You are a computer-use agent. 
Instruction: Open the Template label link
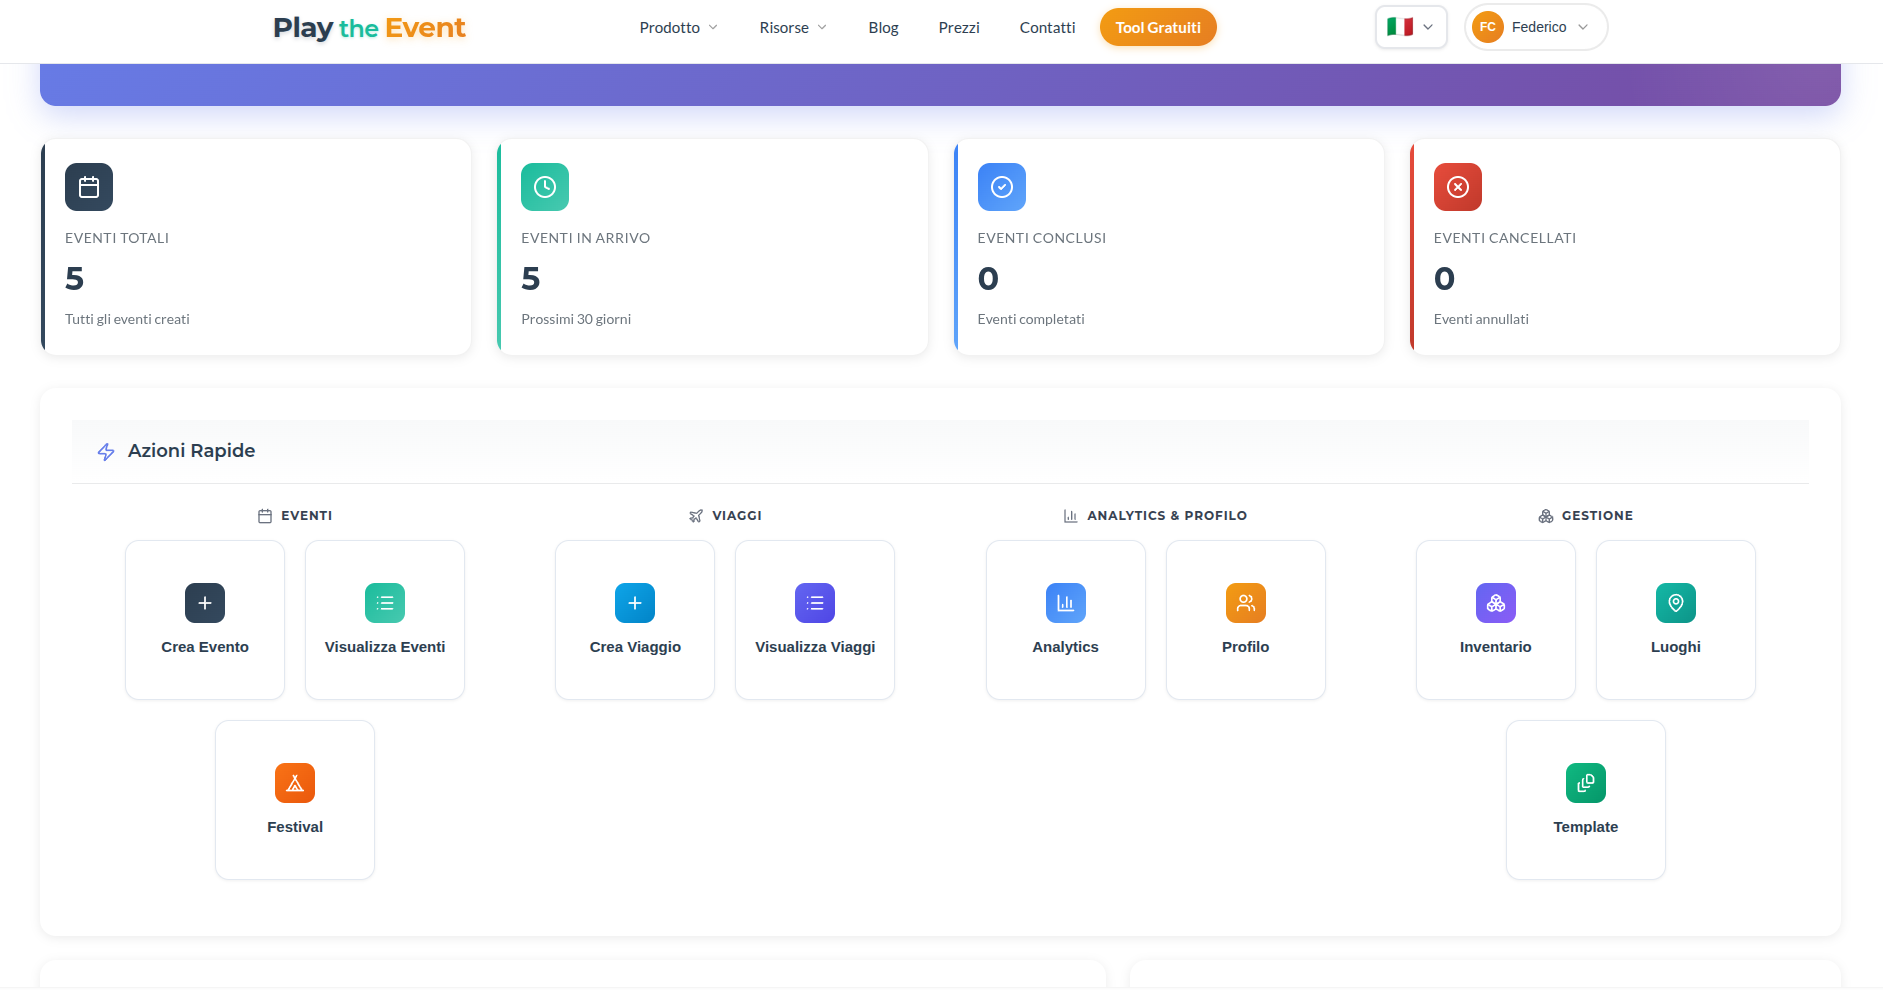(1586, 827)
